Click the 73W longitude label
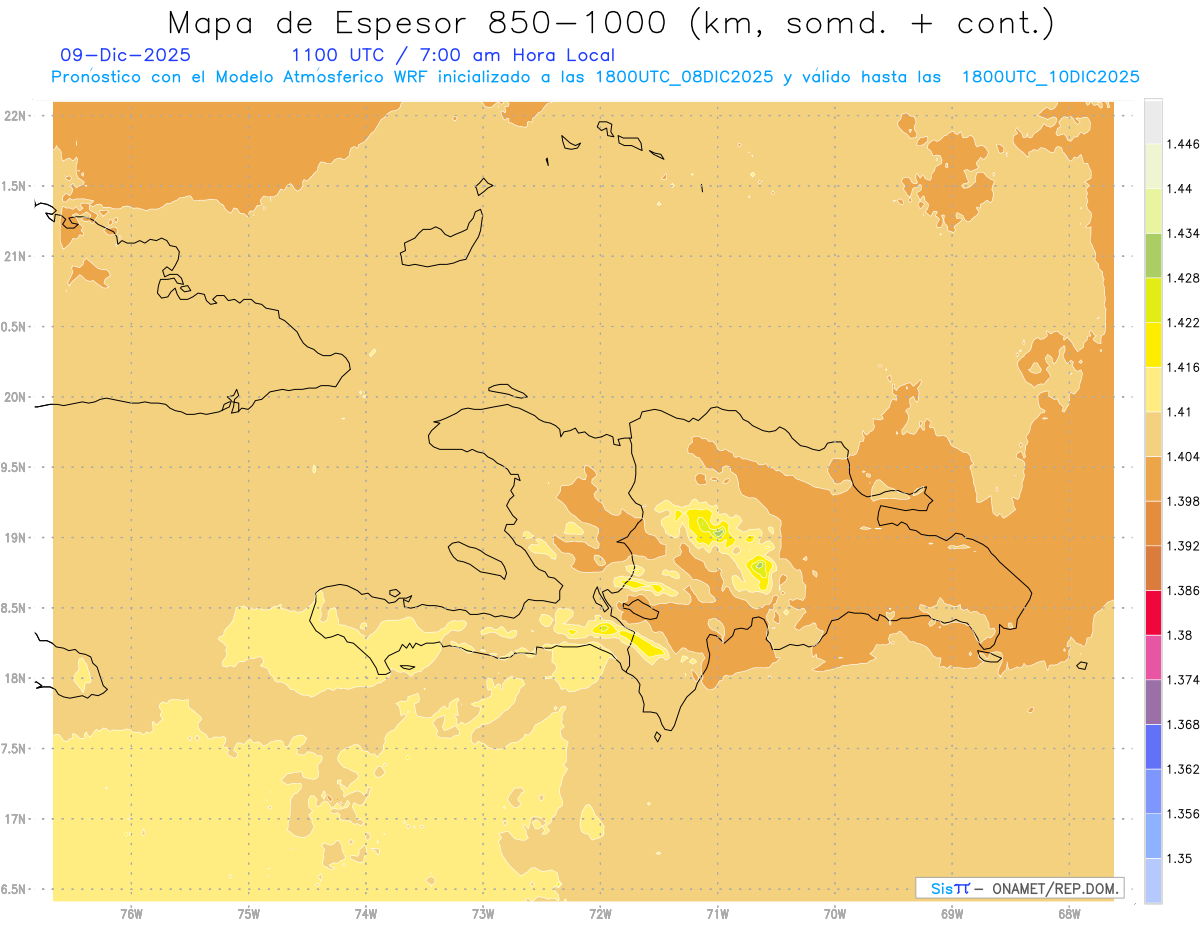Screen dimensions: 1200x927 pyautogui.click(x=483, y=914)
